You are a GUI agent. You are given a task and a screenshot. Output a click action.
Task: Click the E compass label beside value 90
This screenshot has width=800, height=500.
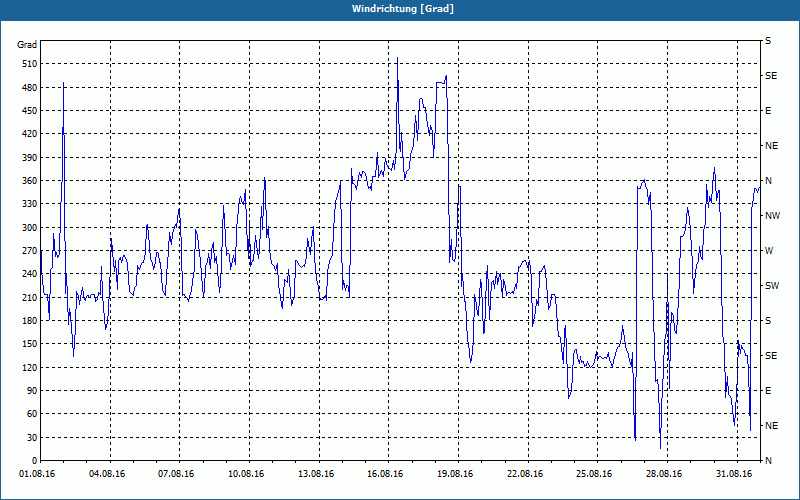(768, 391)
